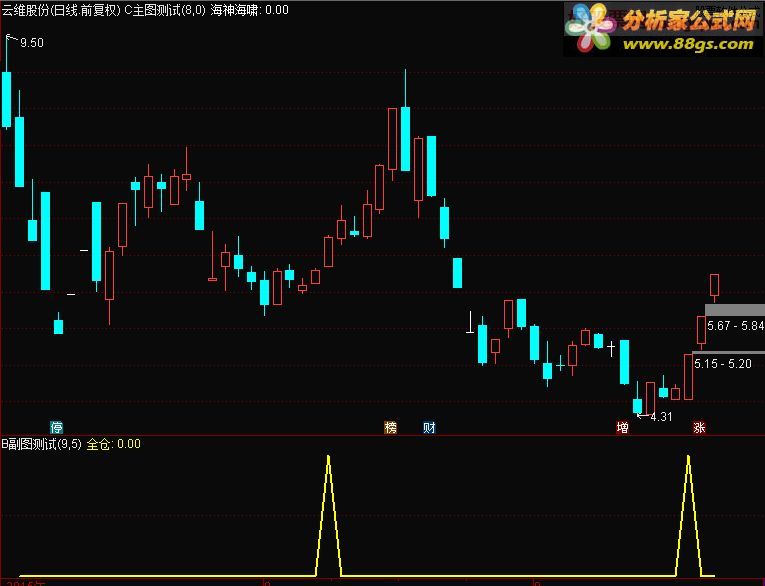Click the 涨 event marker icon
The image size is (765, 586).
coord(699,428)
